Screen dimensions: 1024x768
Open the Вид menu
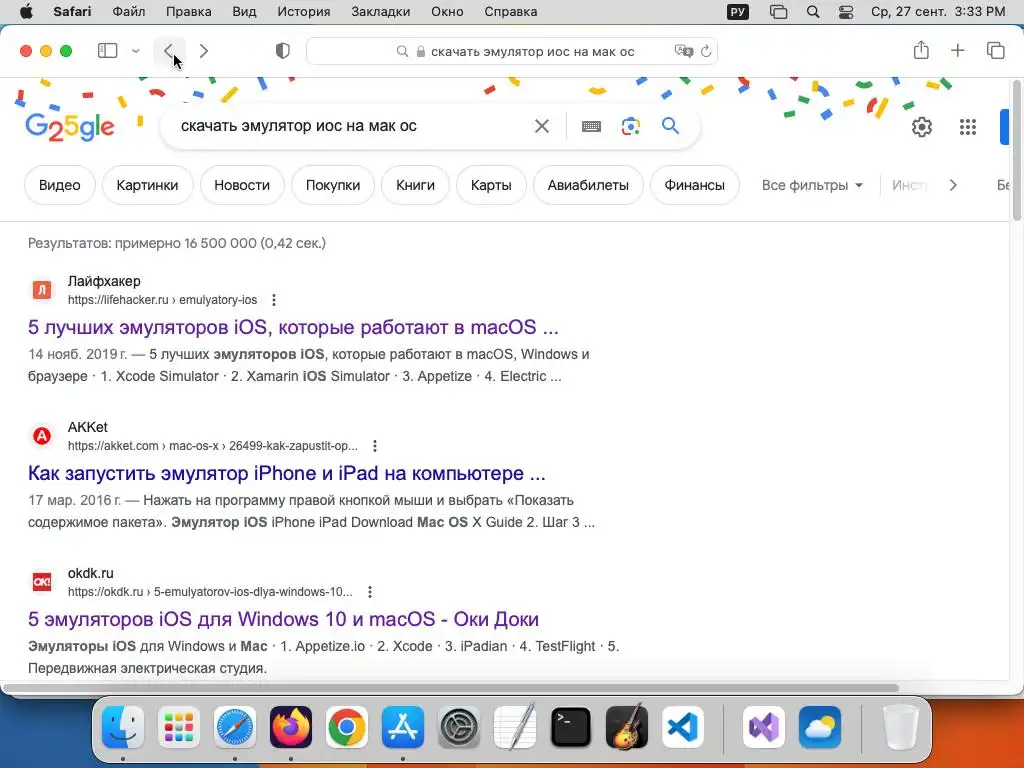click(x=244, y=12)
